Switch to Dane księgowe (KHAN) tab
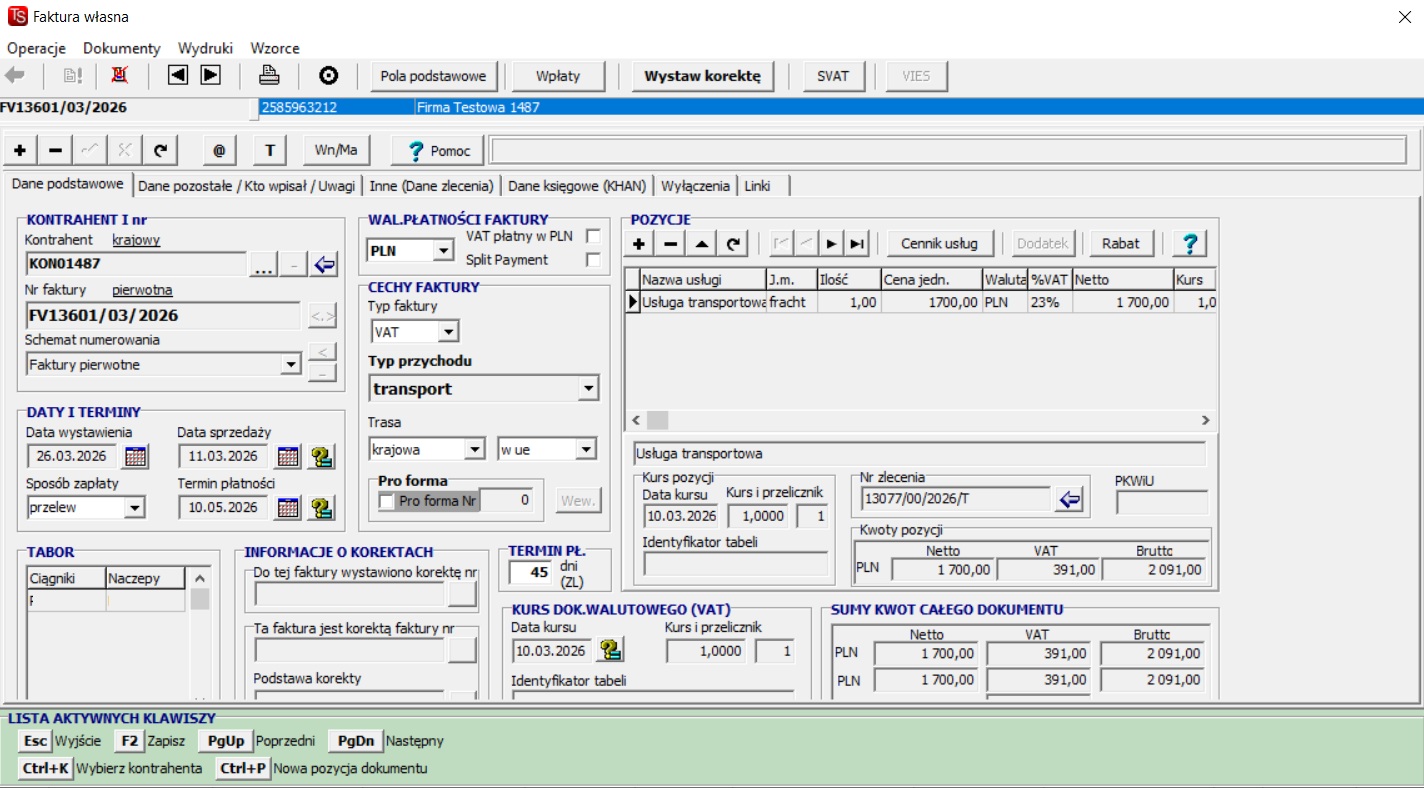Screen dimensions: 1424x788 click(578, 186)
